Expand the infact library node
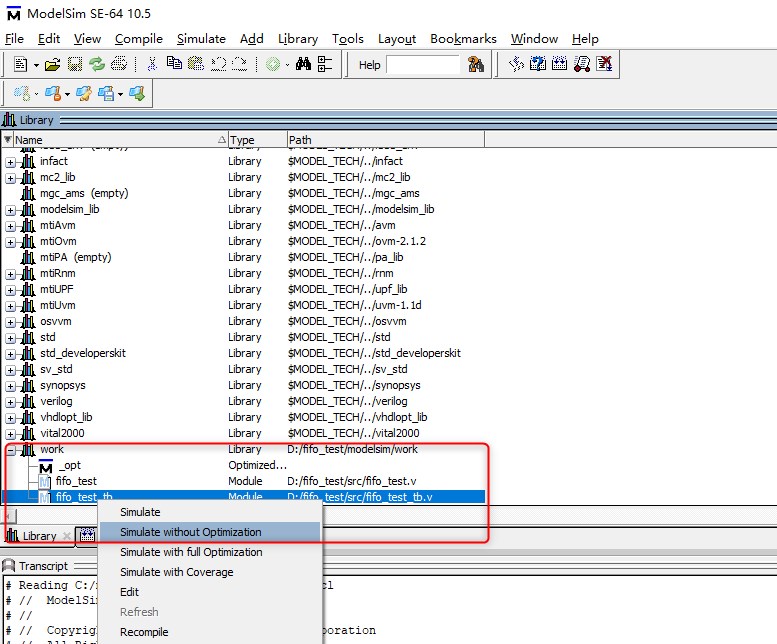The height and width of the screenshot is (644, 777). tap(11, 161)
